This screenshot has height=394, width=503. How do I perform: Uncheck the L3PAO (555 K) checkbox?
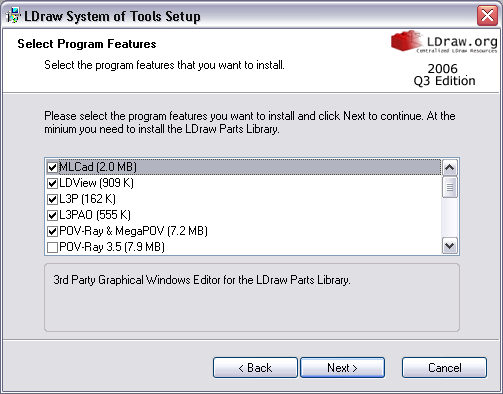pyautogui.click(x=52, y=215)
